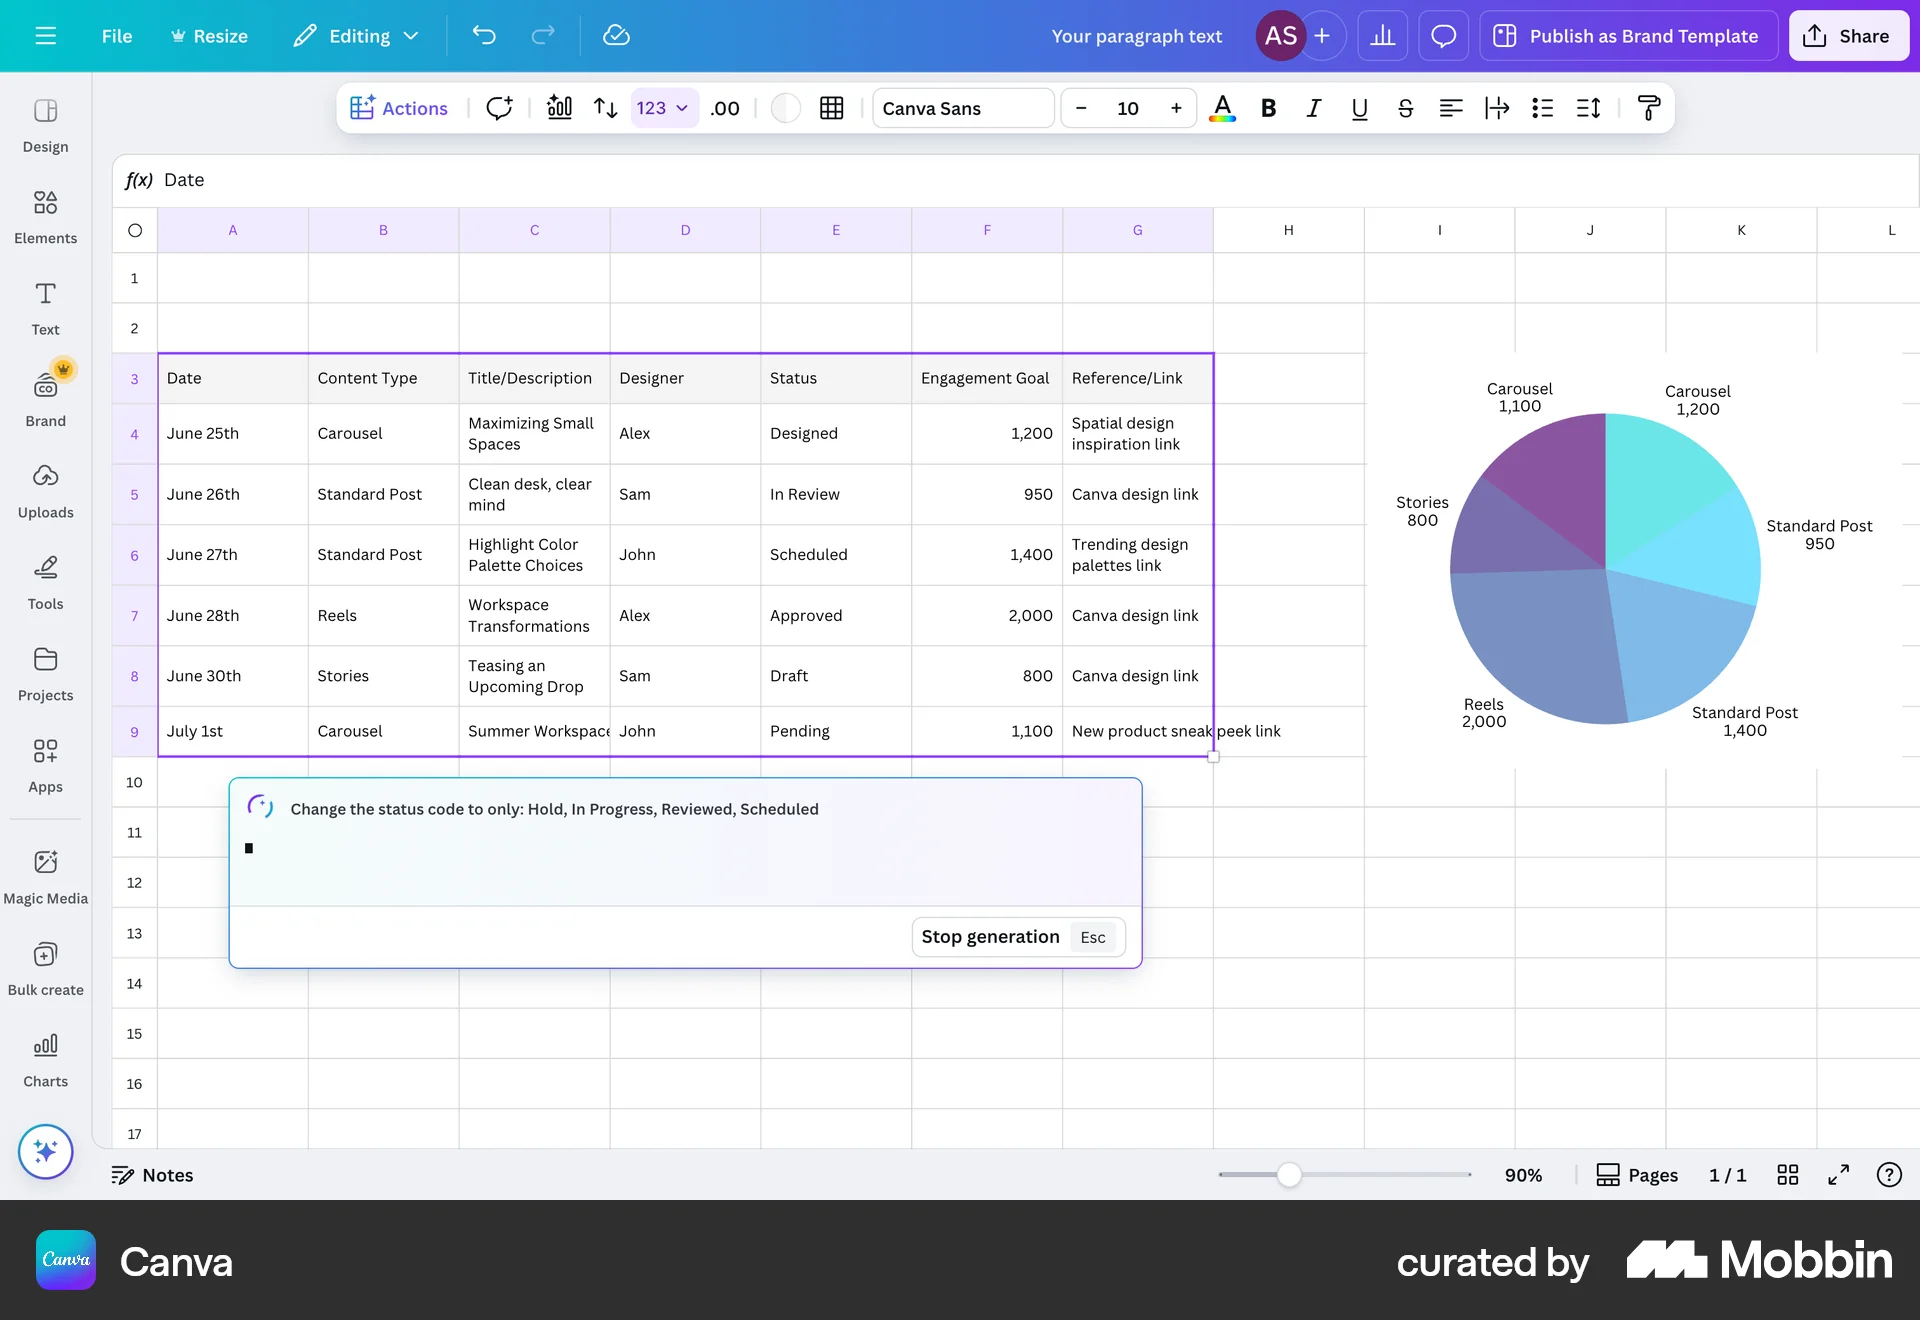Click Publish as Brand Template
Screen dimensions: 1920x1320
1626,35
